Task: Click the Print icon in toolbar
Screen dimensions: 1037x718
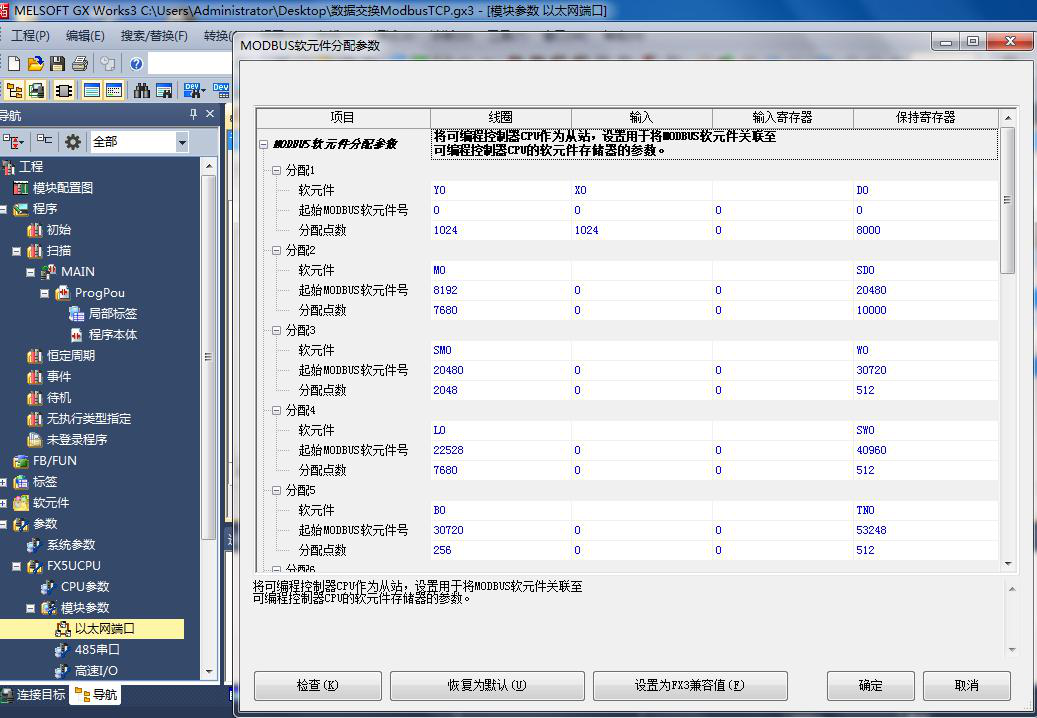Action: (80, 63)
